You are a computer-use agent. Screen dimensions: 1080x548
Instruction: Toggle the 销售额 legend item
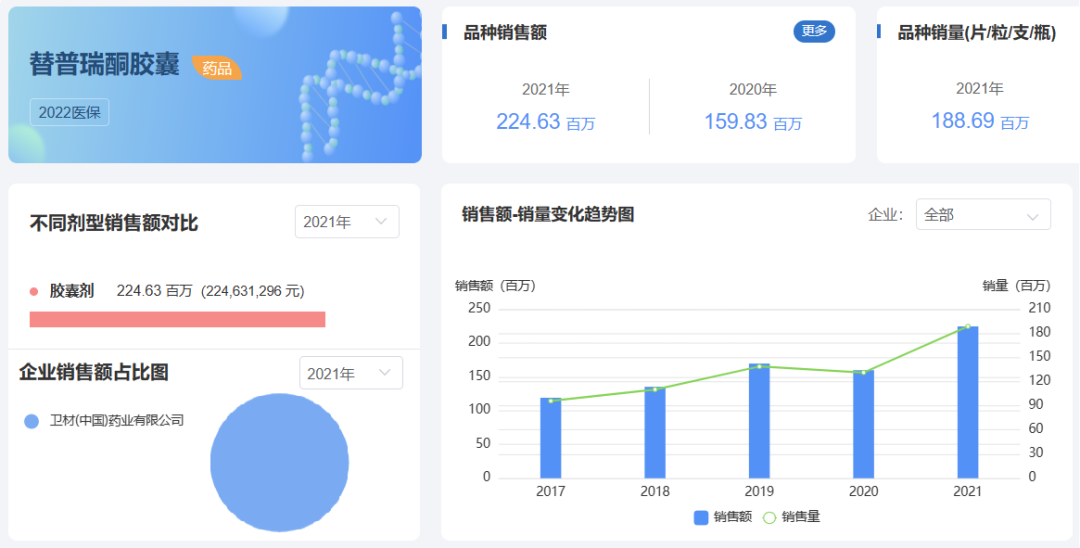723,517
